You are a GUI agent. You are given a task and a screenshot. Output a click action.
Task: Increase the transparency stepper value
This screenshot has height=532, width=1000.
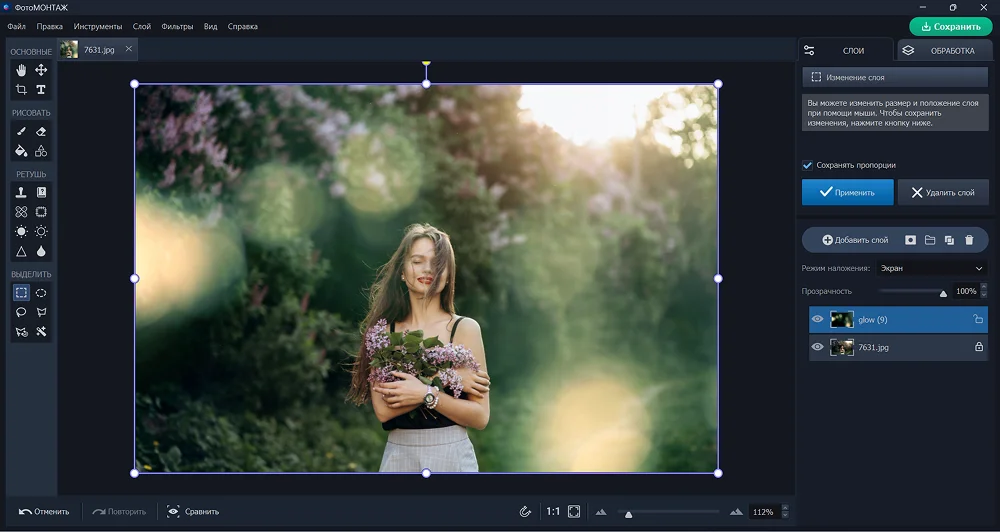point(983,287)
